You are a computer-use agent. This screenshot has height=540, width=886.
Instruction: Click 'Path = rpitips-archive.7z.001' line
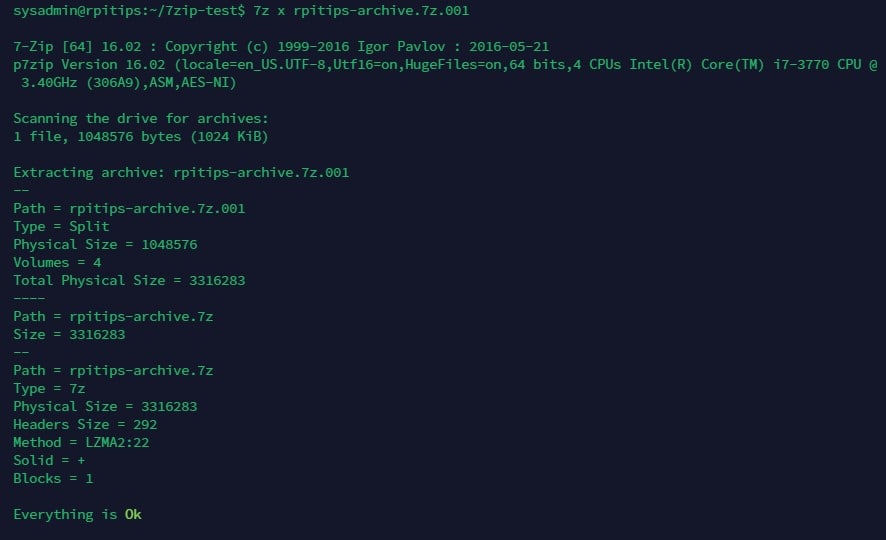coord(129,208)
